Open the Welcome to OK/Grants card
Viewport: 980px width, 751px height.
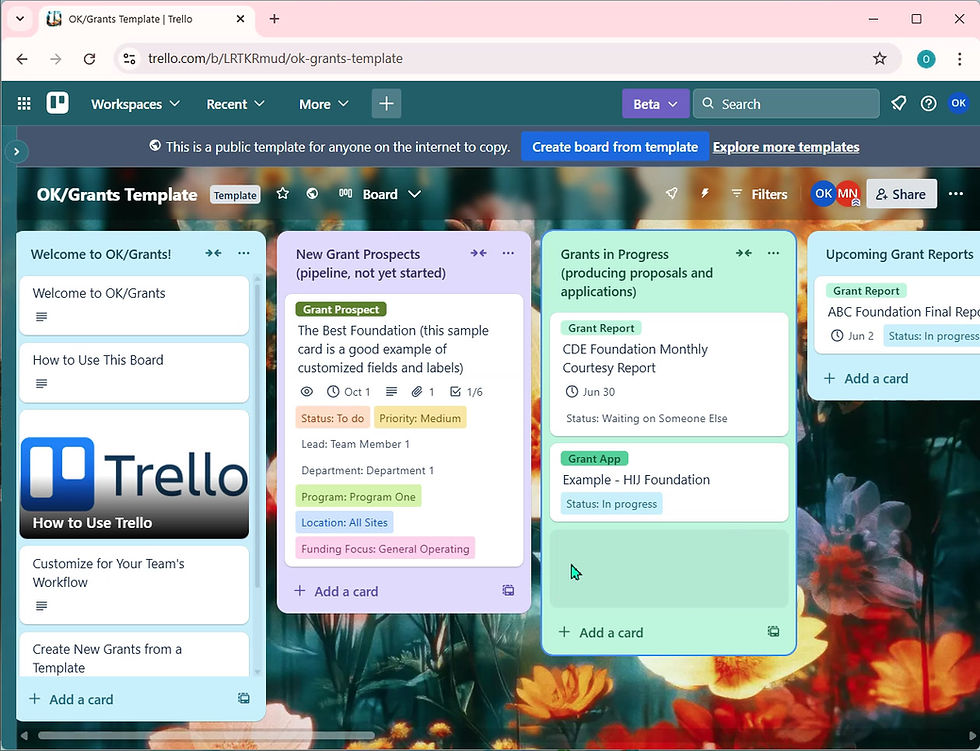[134, 305]
